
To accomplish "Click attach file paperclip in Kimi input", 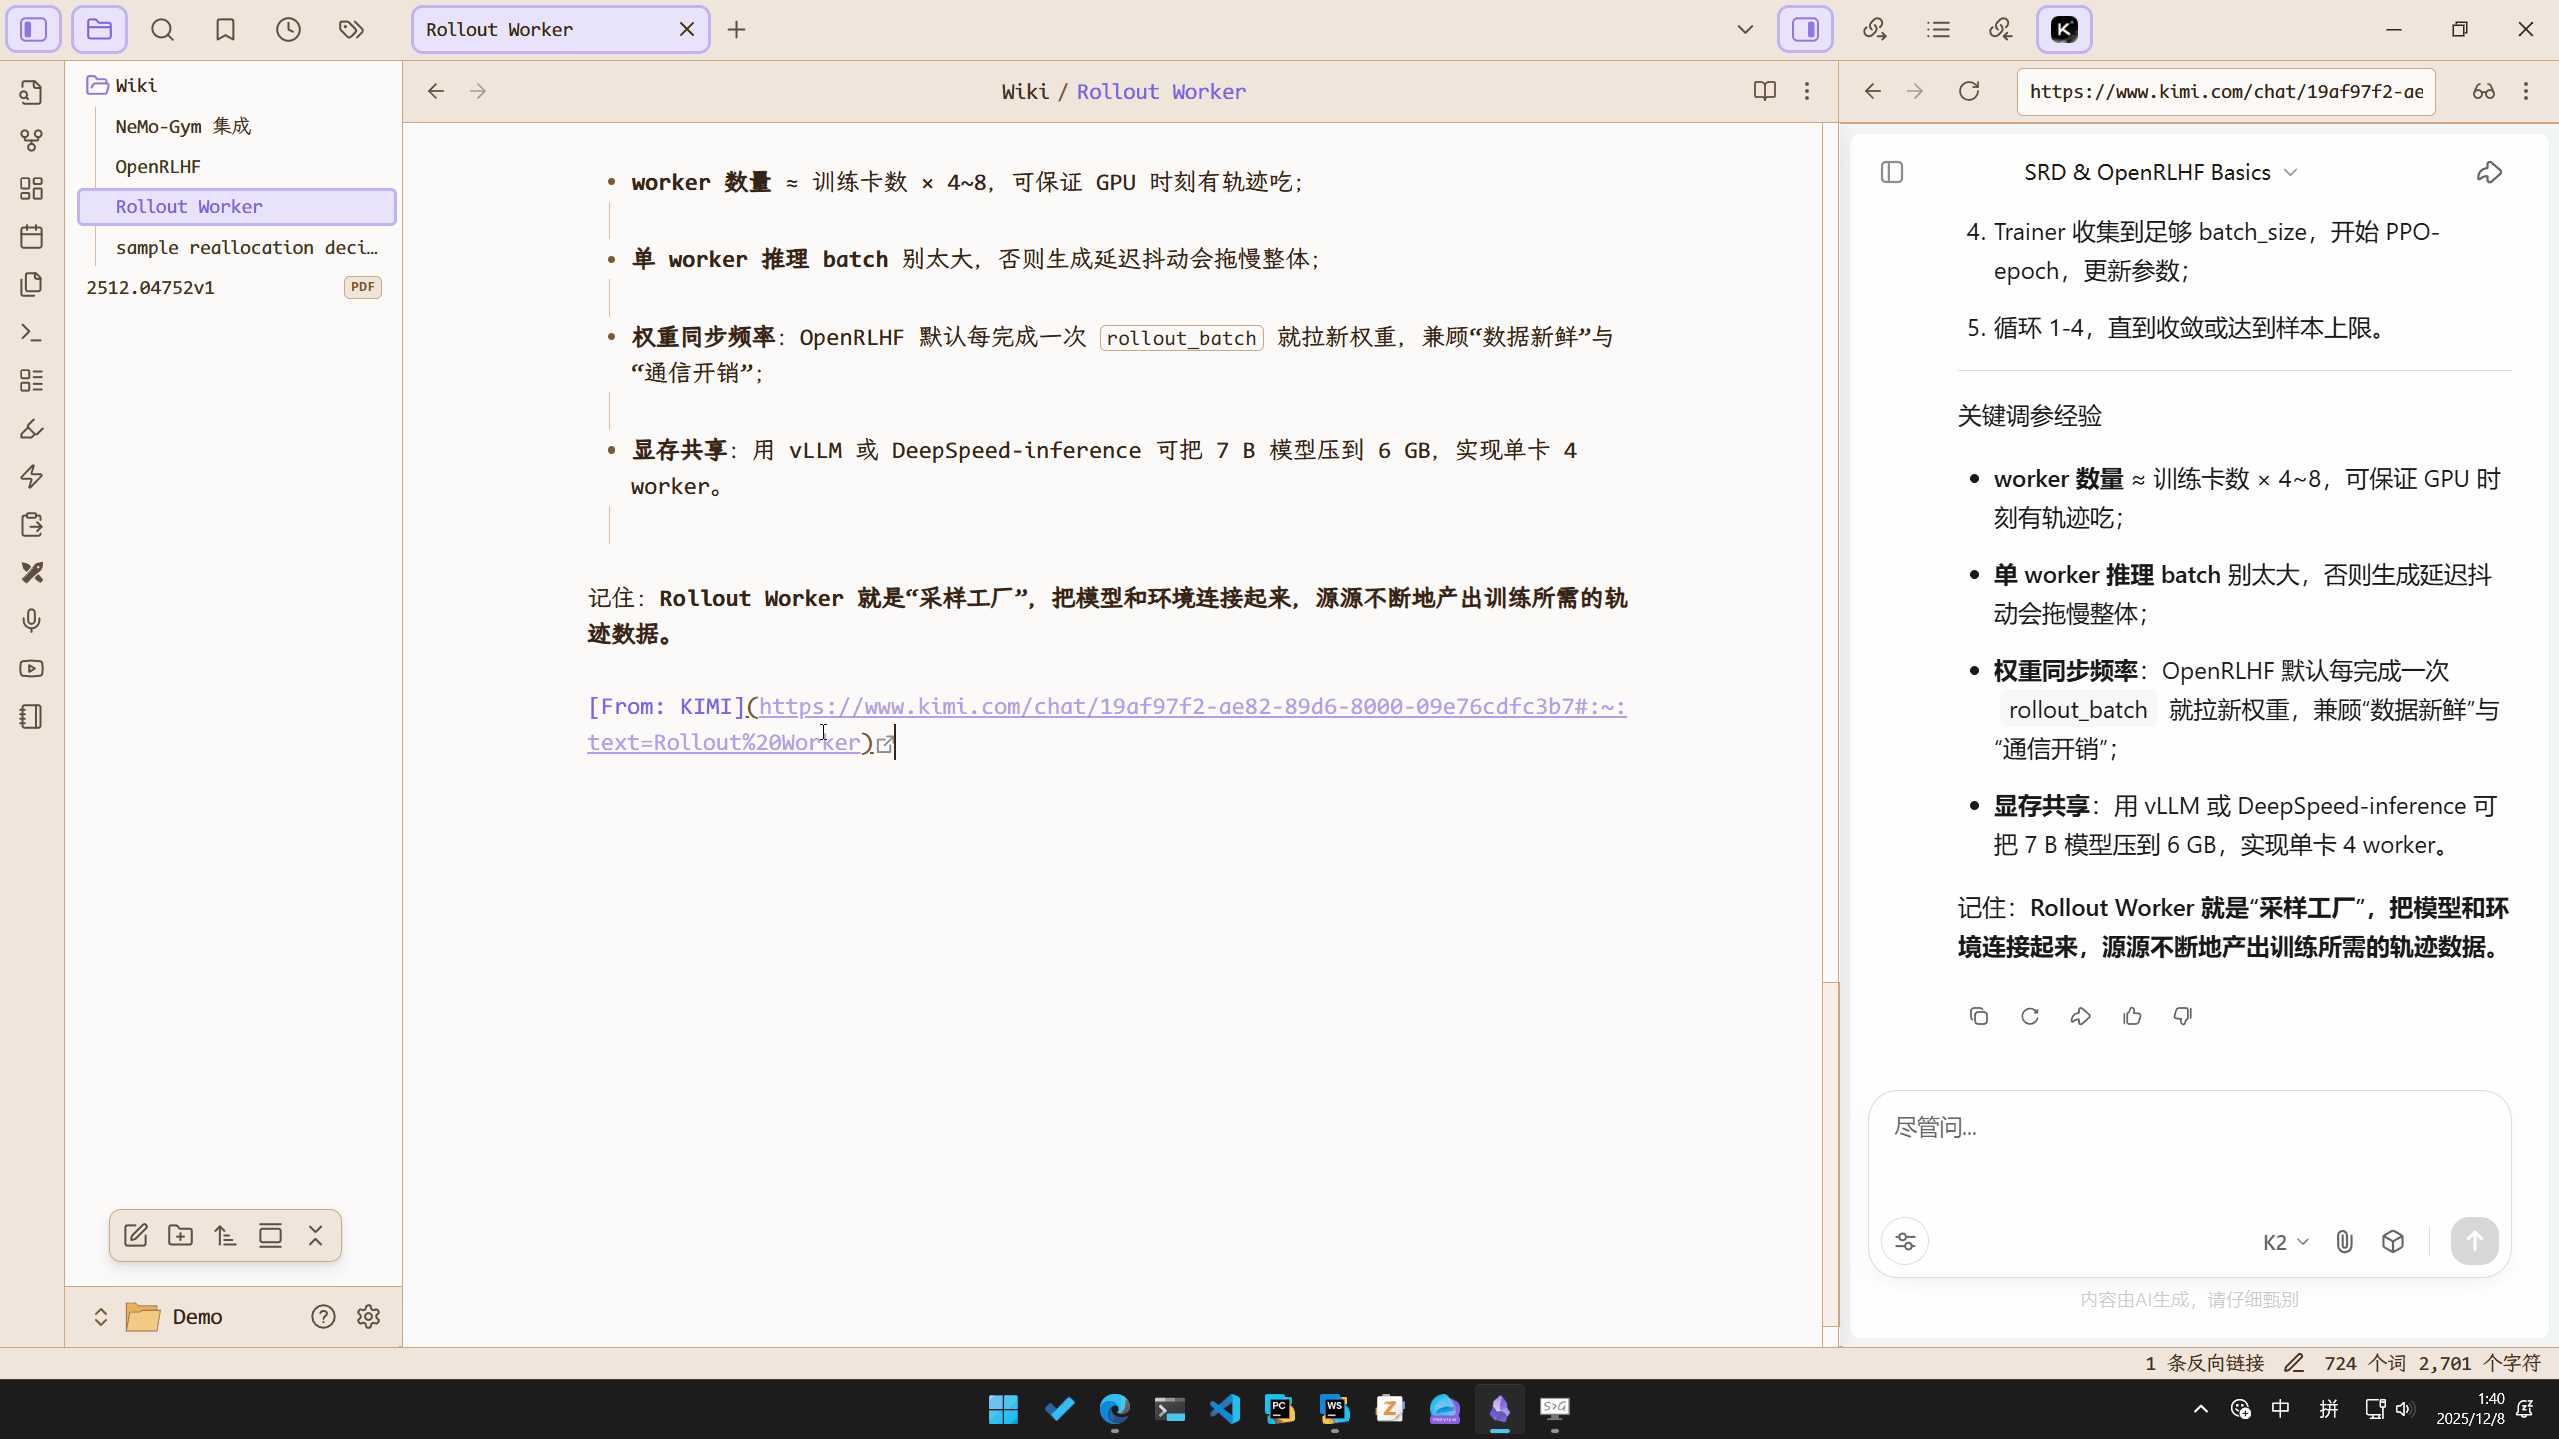I will [2344, 1241].
